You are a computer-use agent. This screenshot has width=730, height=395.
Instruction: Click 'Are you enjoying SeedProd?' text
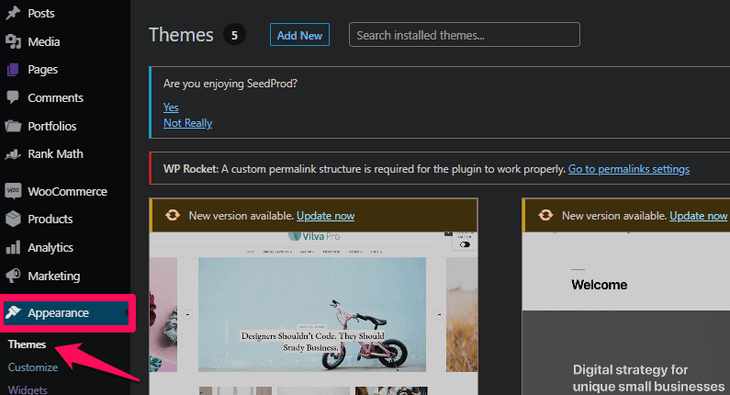click(230, 83)
